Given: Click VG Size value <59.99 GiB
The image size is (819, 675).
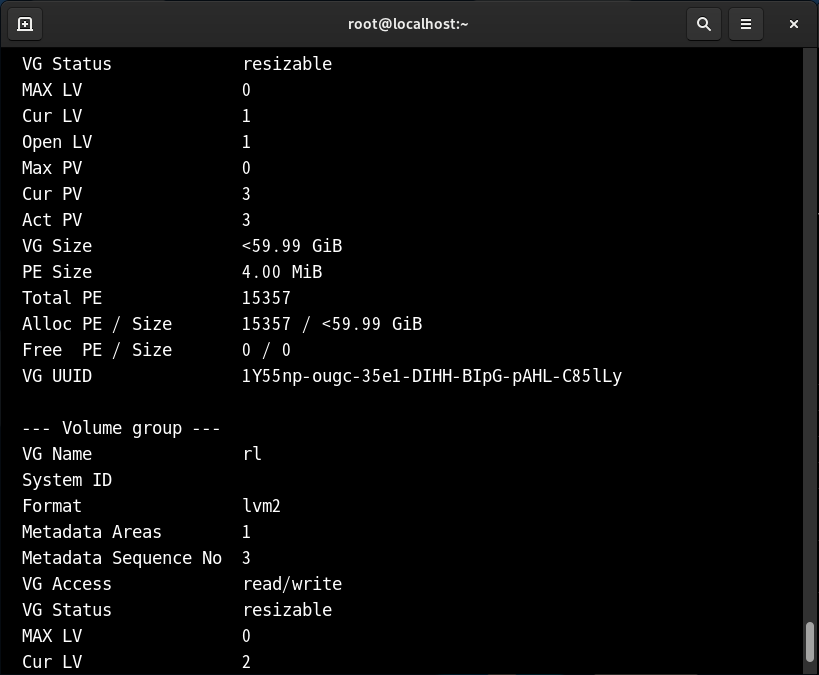Looking at the screenshot, I should (x=292, y=246).
